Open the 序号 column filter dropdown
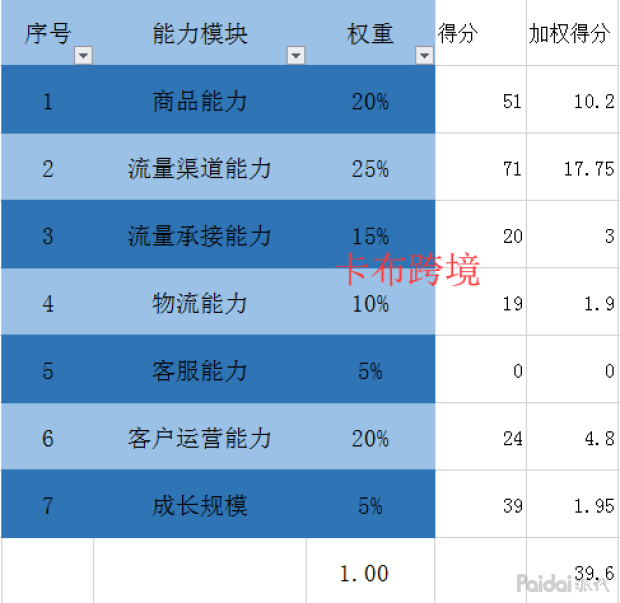 pyautogui.click(x=83, y=56)
